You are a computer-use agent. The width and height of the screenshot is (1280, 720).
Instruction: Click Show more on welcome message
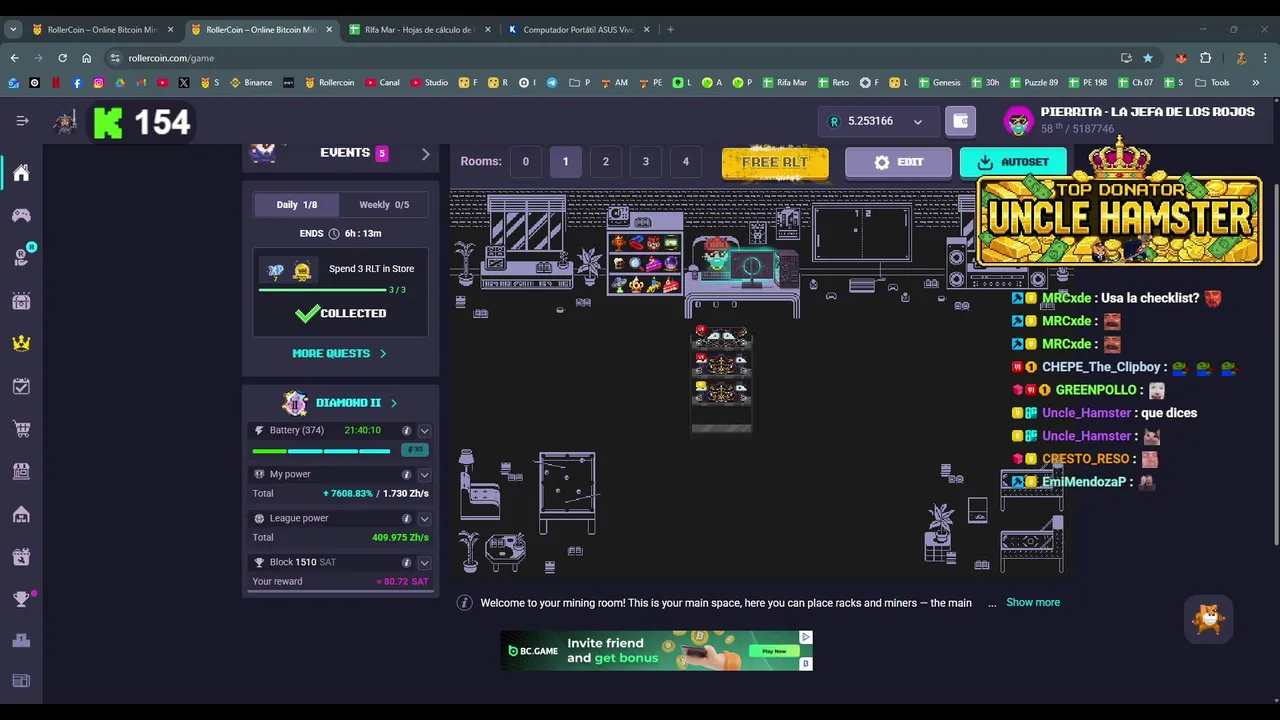coord(1033,602)
